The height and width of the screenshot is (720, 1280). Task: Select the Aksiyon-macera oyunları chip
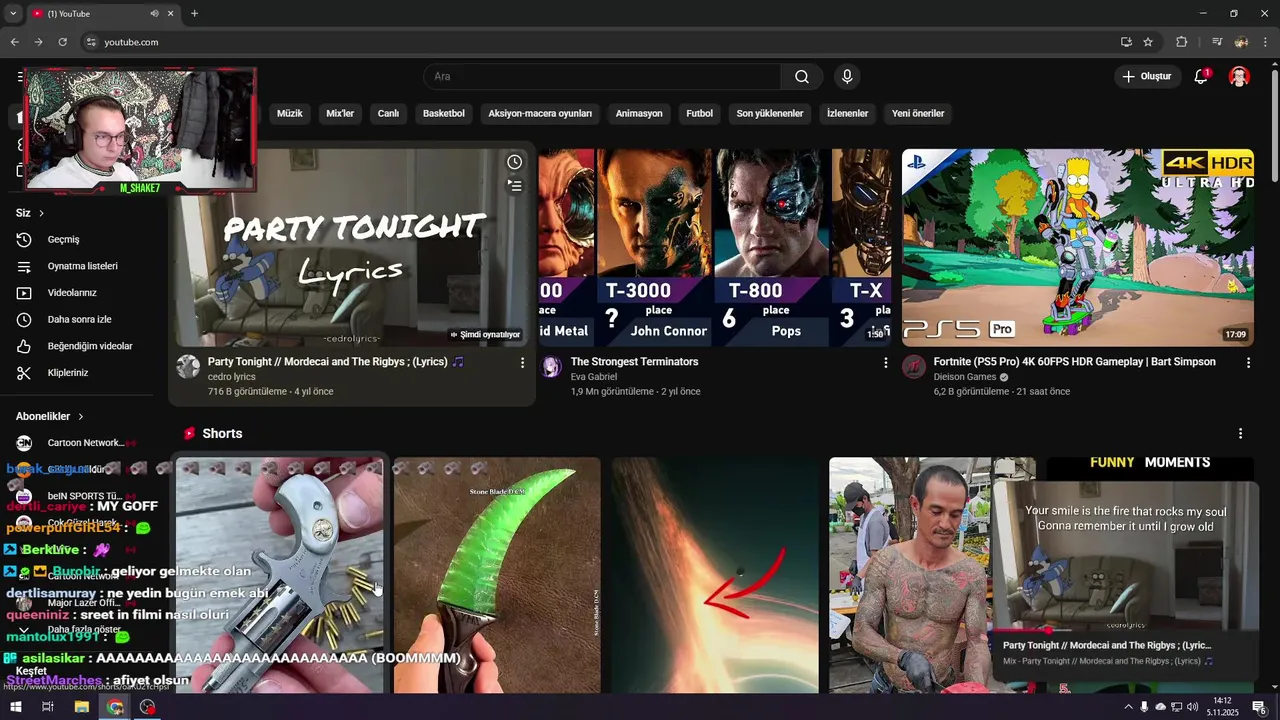coord(540,114)
